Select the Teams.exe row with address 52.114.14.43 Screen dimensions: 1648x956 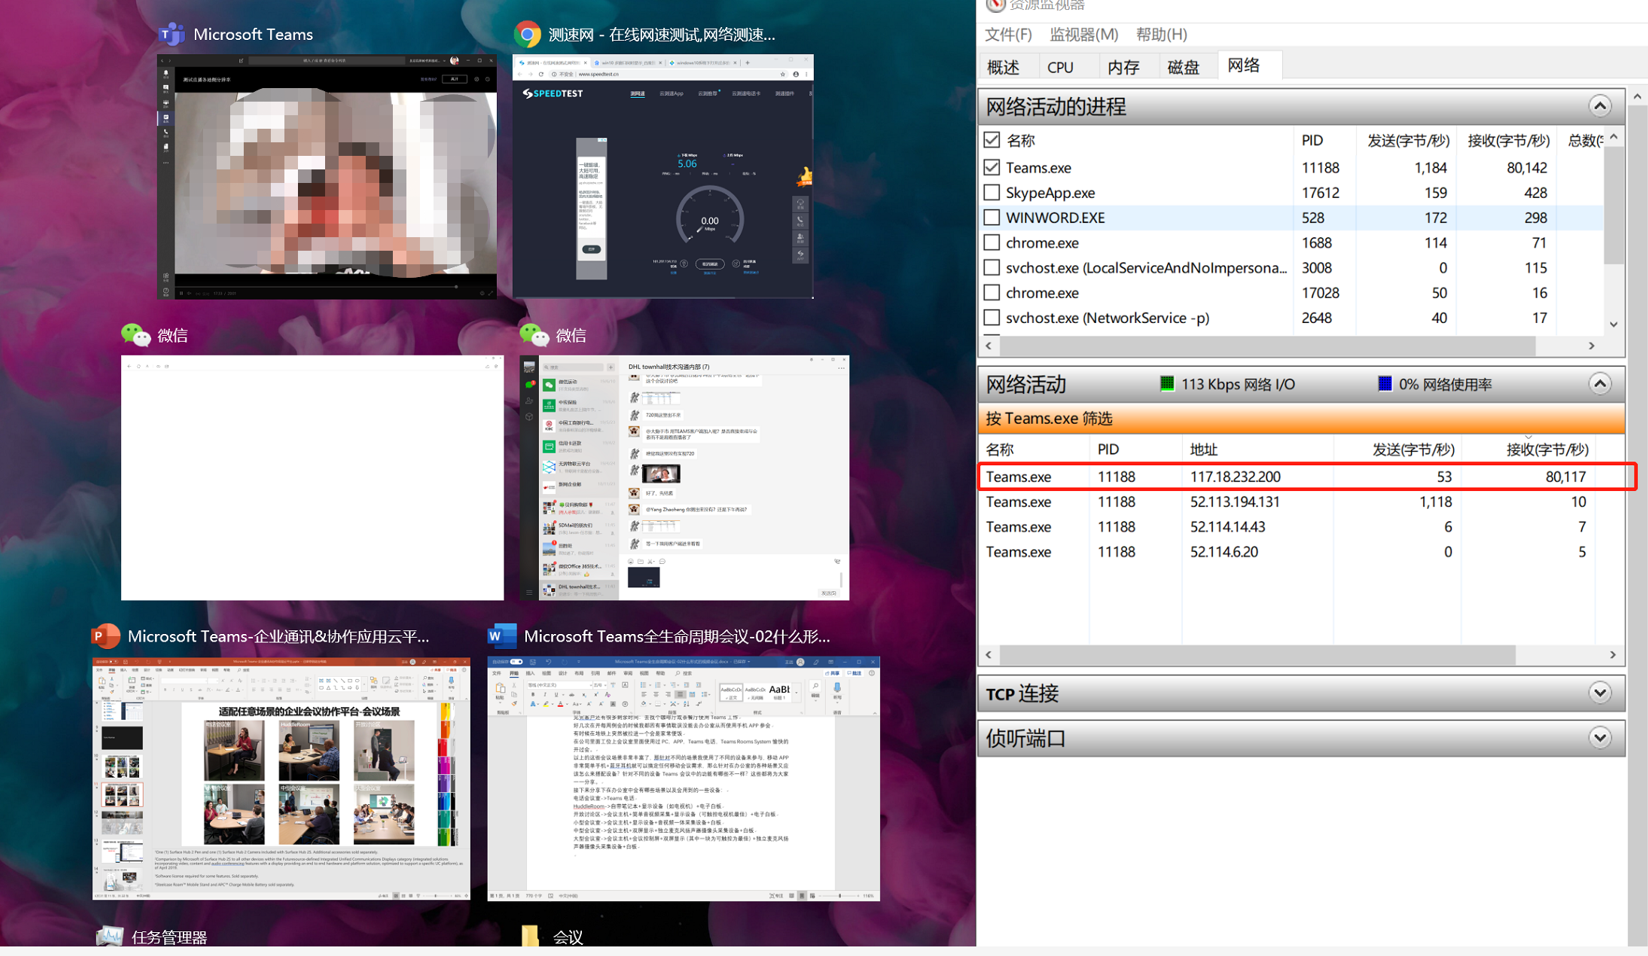pyautogui.click(x=1304, y=527)
